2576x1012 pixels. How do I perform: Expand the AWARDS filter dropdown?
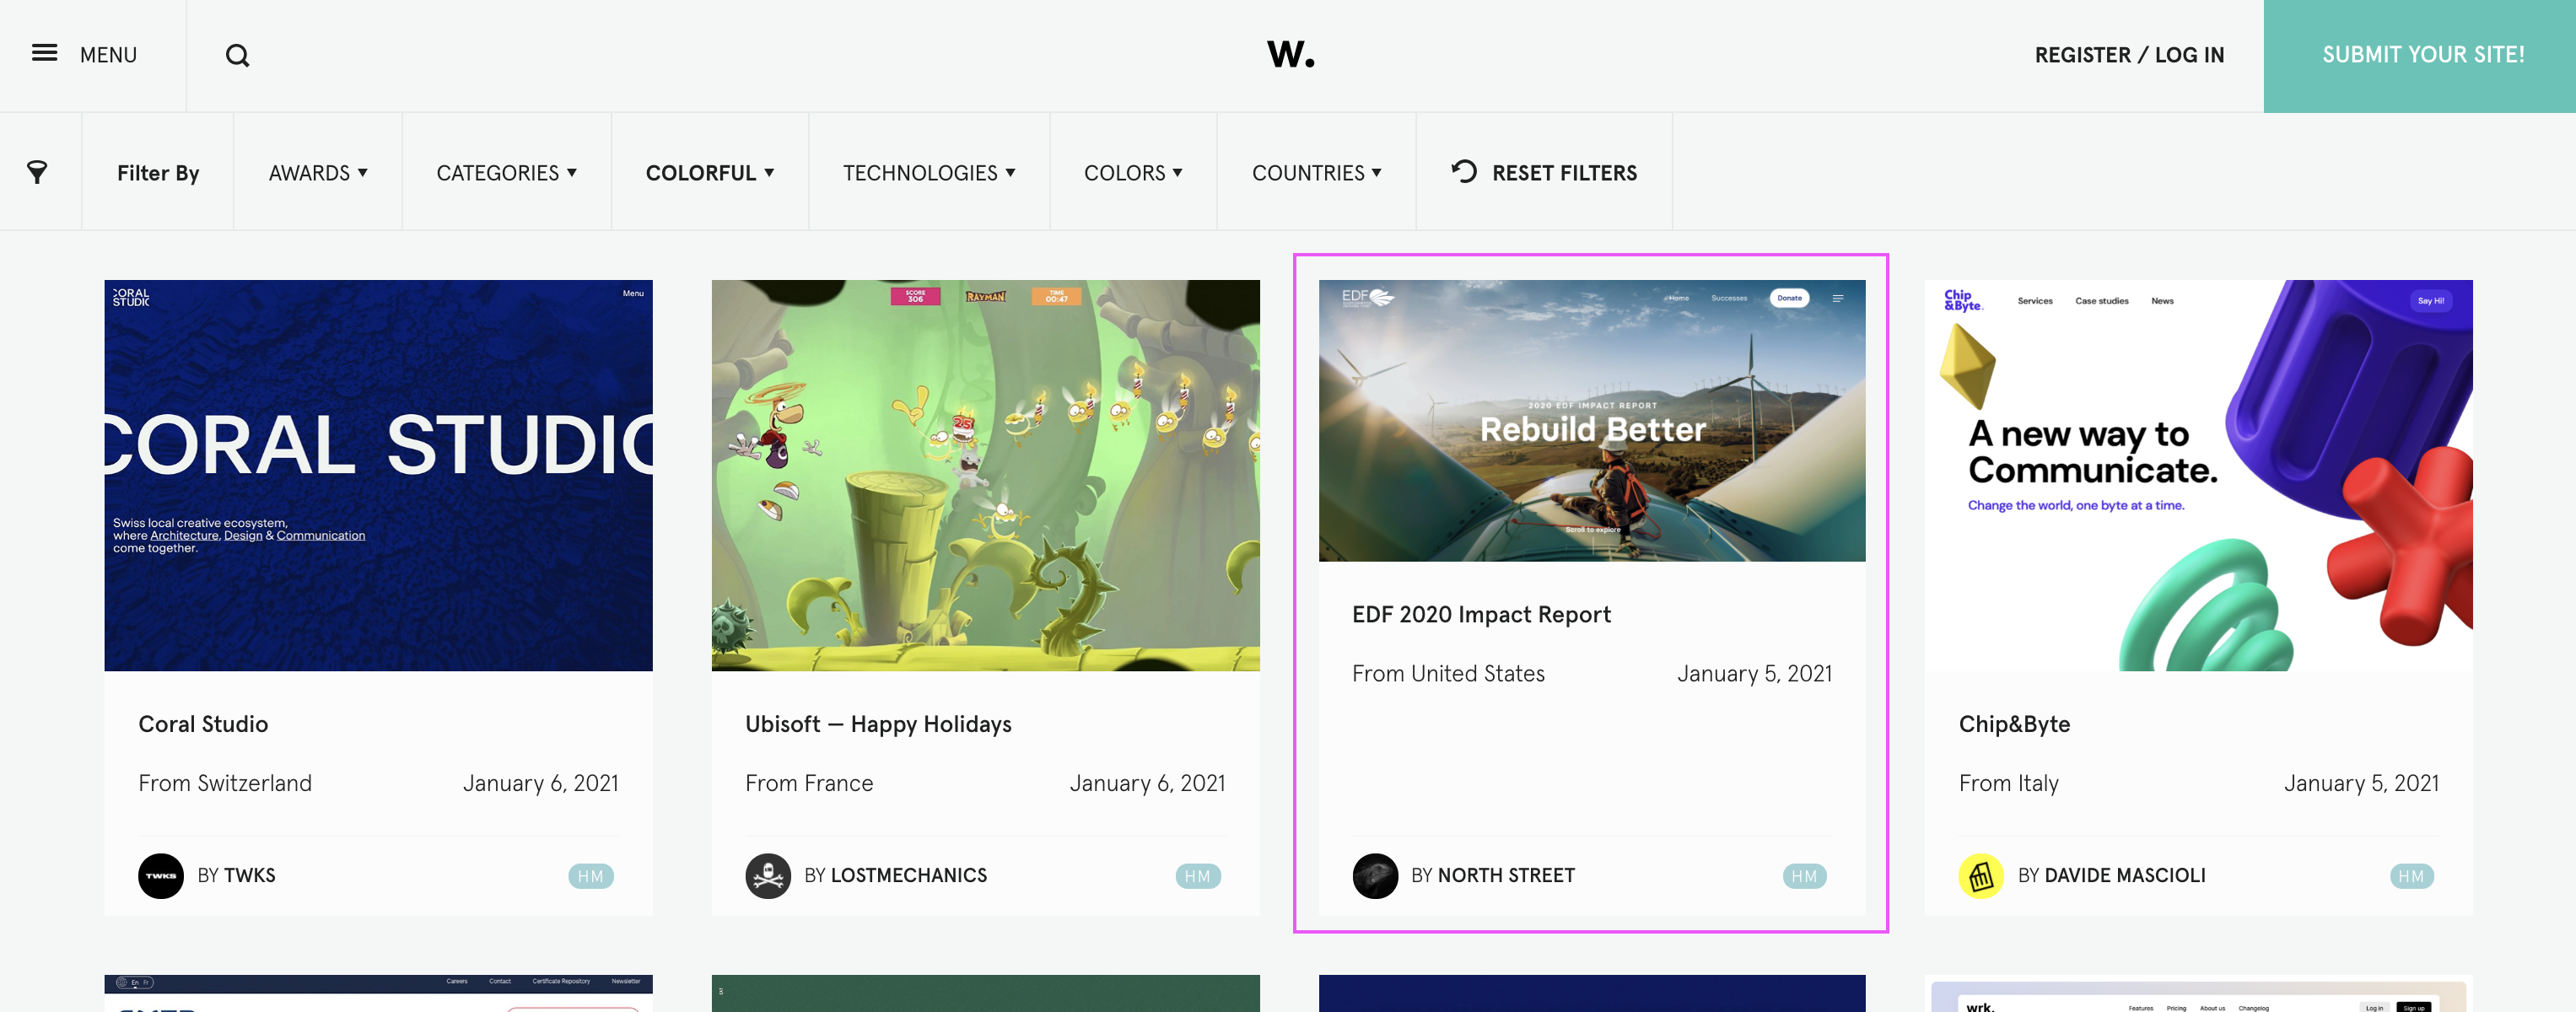317,173
